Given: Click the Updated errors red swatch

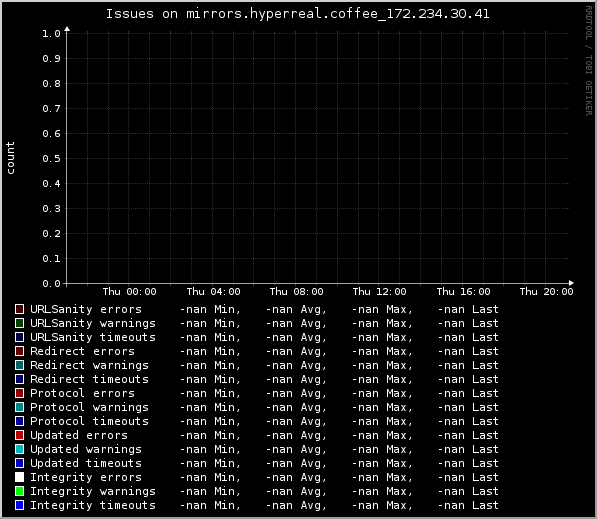Looking at the screenshot, I should coord(19,435).
